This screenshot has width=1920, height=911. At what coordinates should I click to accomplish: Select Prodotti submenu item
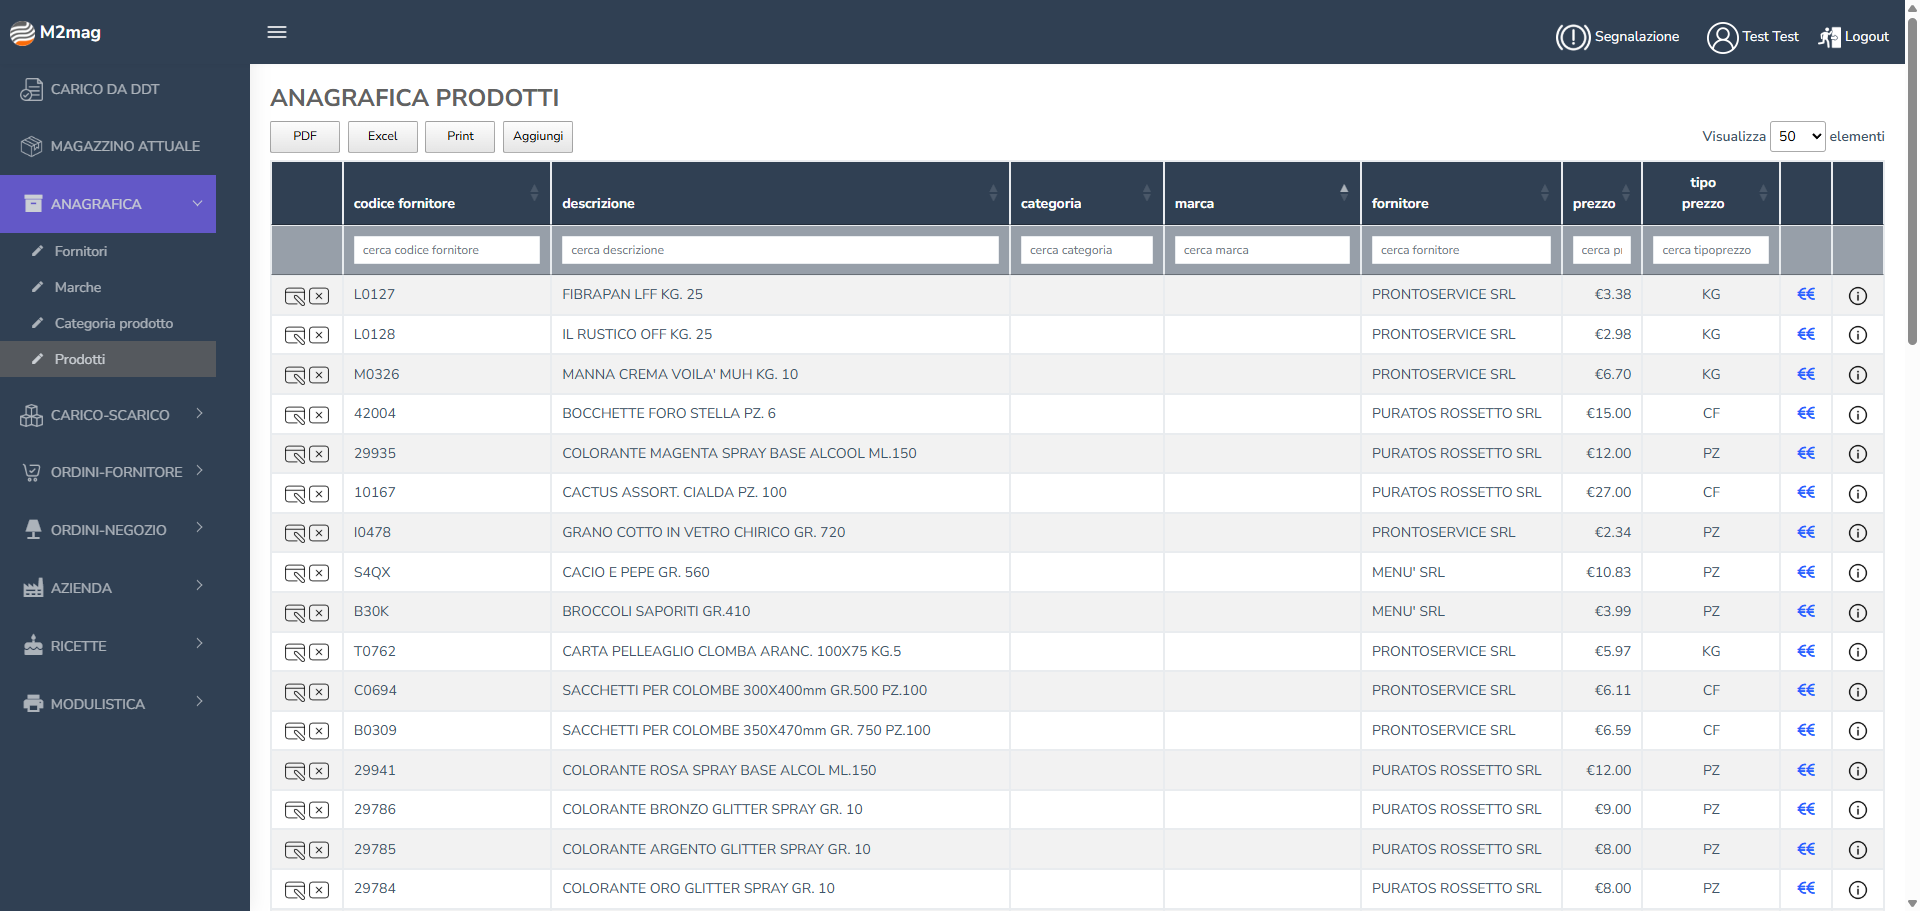(x=108, y=359)
